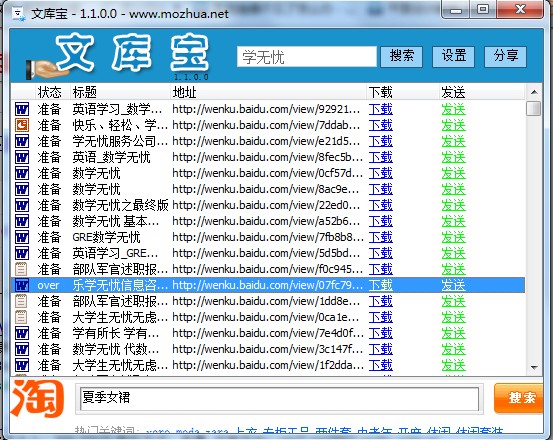This screenshot has width=553, height=440.
Task: Open 设置 settings button
Action: point(454,56)
